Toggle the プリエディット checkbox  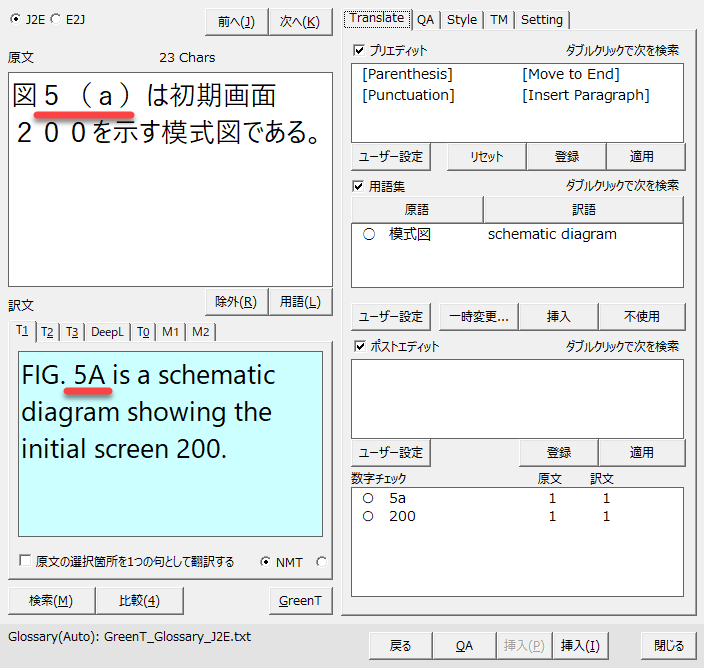click(360, 50)
